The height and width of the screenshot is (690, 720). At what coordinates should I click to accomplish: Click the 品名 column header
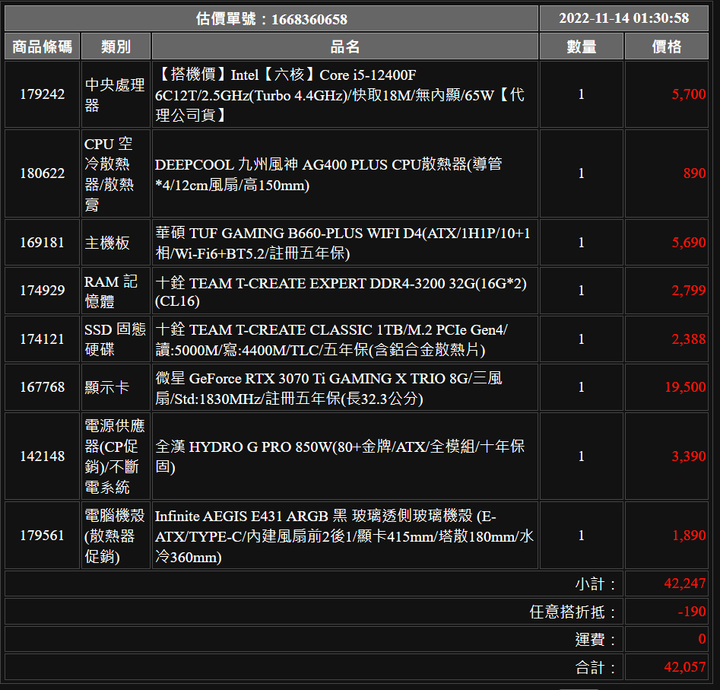[345, 46]
